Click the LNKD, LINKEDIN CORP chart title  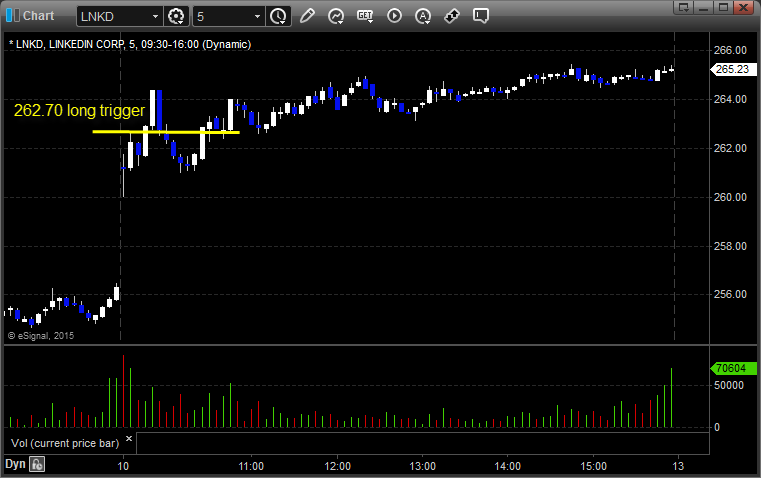click(130, 44)
